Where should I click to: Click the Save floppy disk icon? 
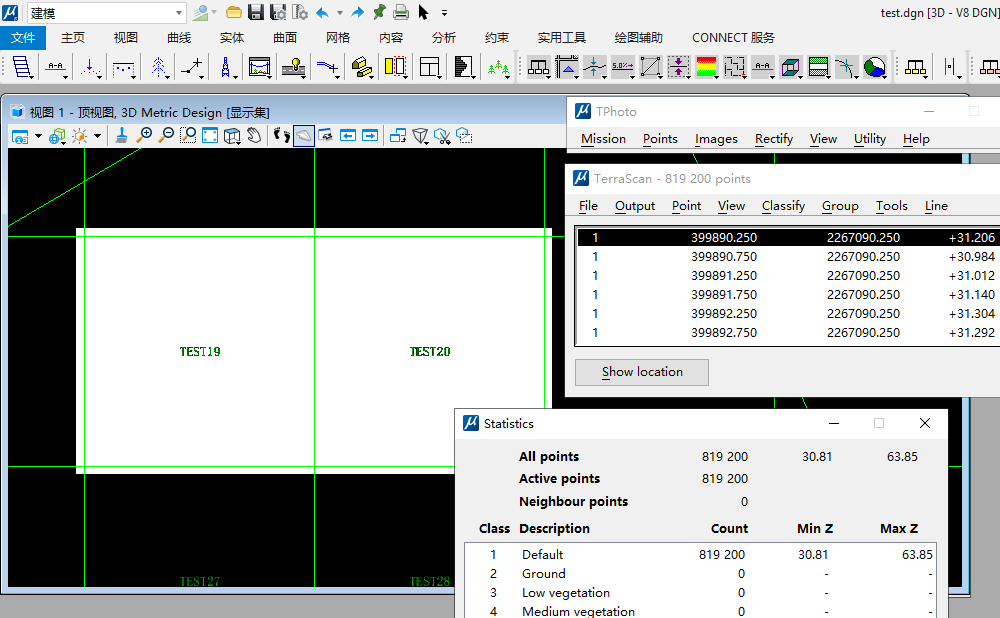[256, 12]
